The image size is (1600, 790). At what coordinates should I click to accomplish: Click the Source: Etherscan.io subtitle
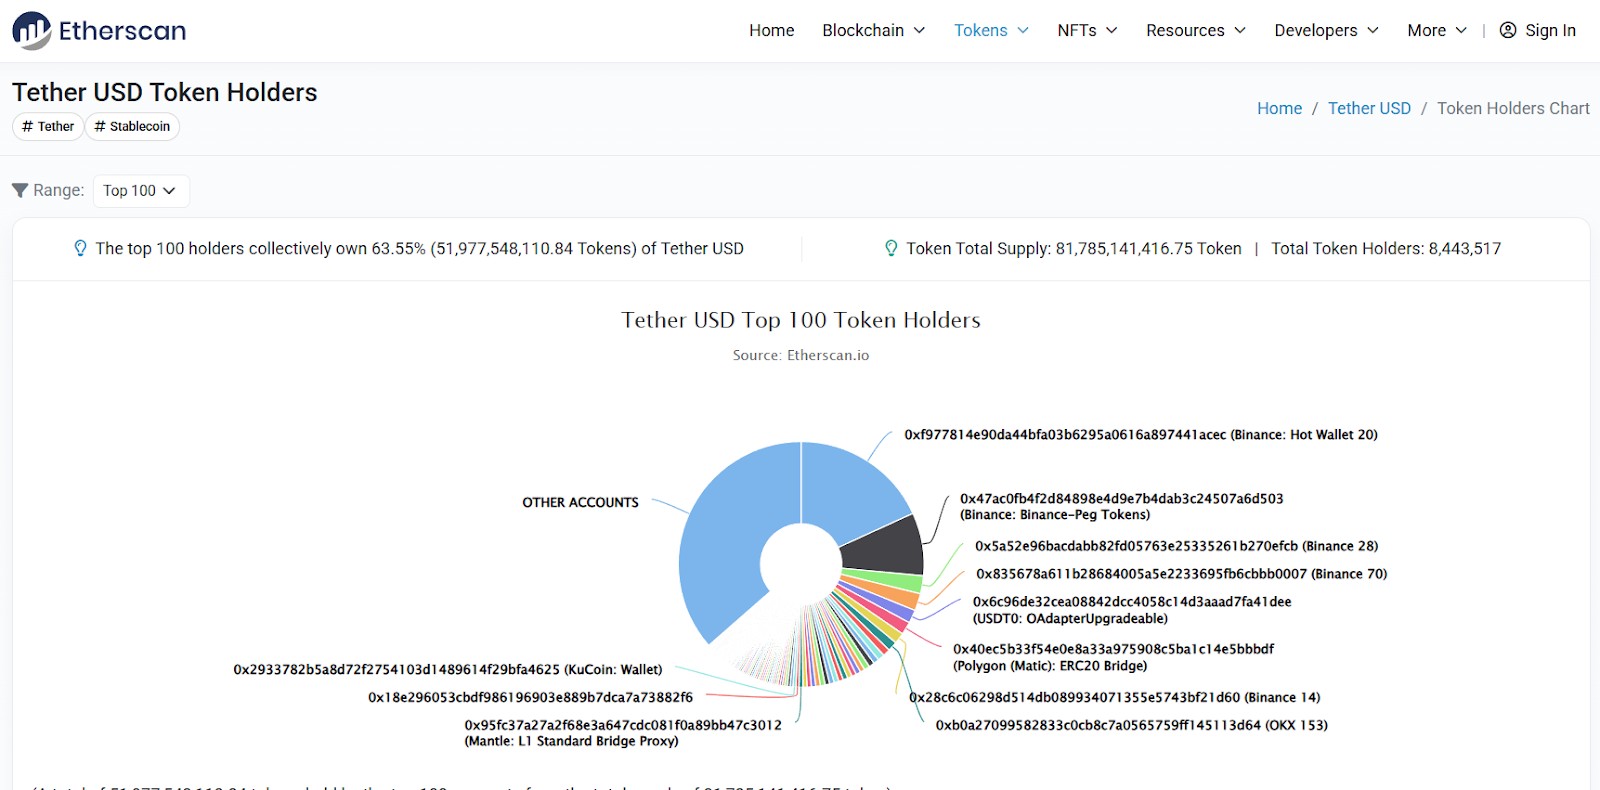(801, 355)
